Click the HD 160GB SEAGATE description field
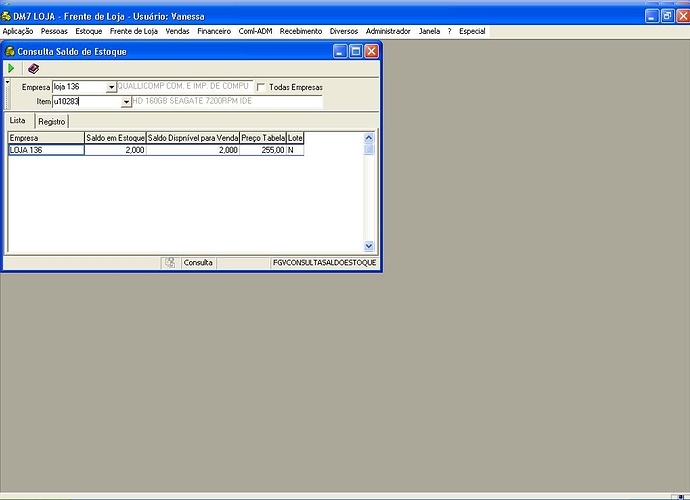 coord(227,101)
